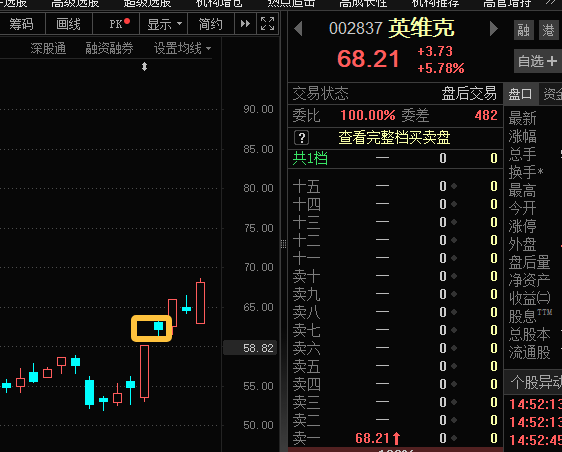The image size is (562, 452).
Task: Click the 委比 100.00% value
Action: 368,115
